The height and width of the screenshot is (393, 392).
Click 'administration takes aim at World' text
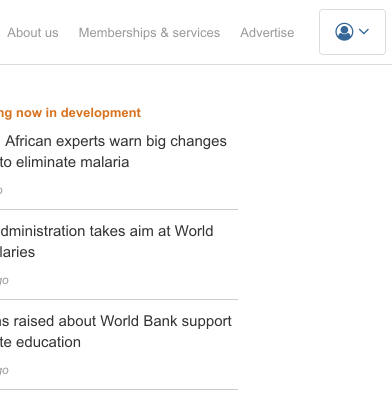[107, 231]
